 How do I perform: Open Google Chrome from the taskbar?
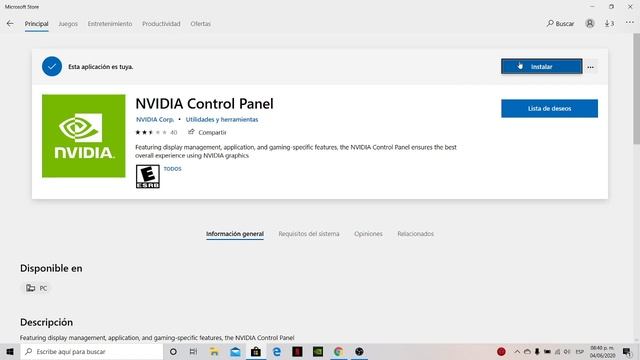pyautogui.click(x=338, y=351)
